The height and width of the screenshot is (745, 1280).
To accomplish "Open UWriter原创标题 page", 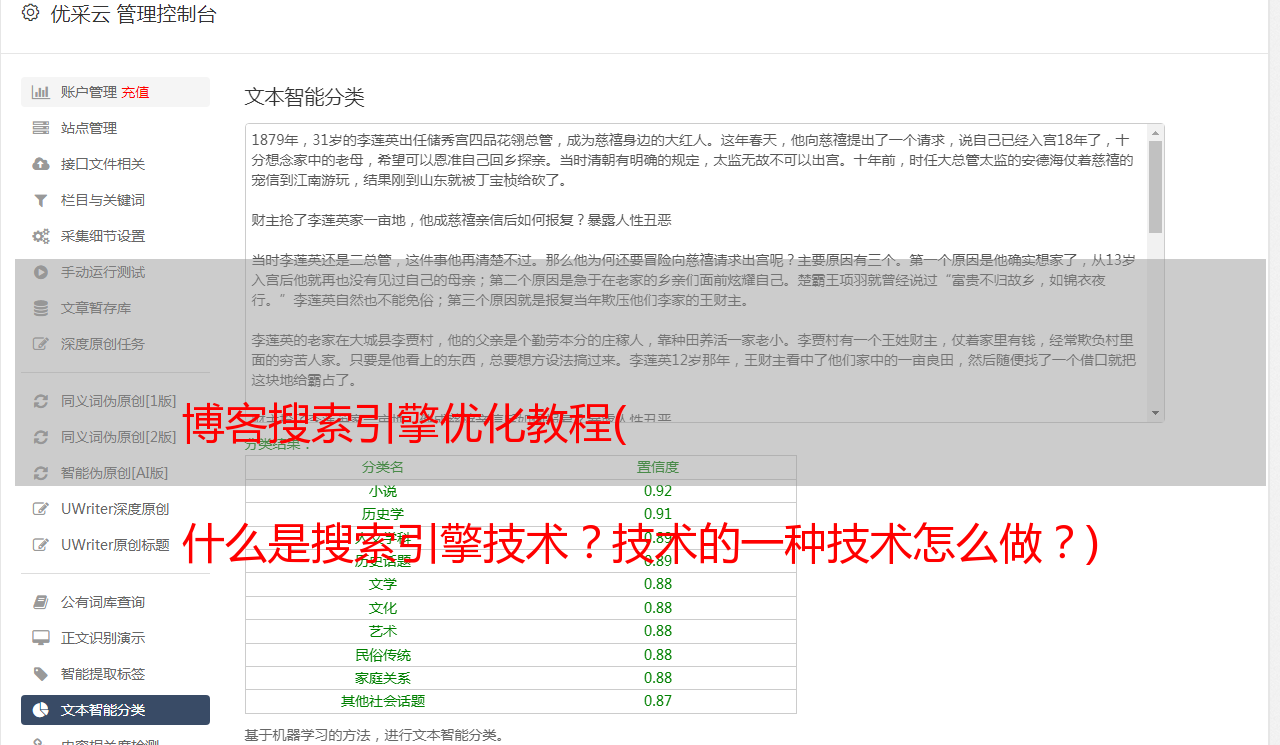I will 115,545.
